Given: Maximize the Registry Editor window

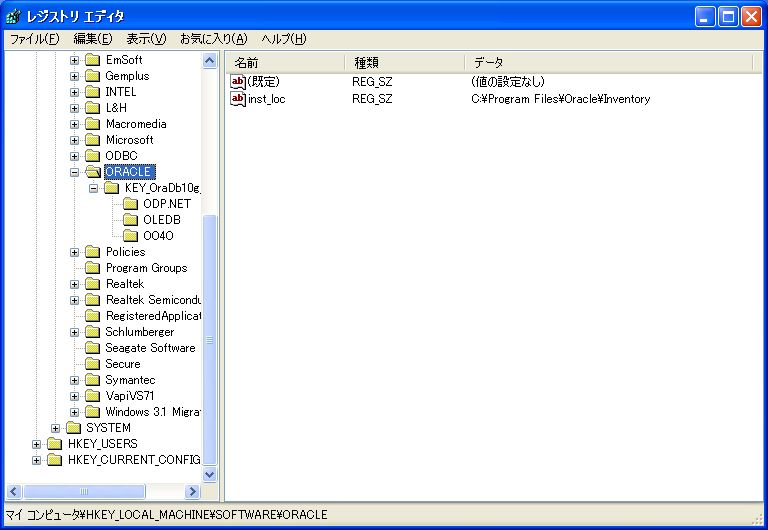Looking at the screenshot, I should pos(728,17).
